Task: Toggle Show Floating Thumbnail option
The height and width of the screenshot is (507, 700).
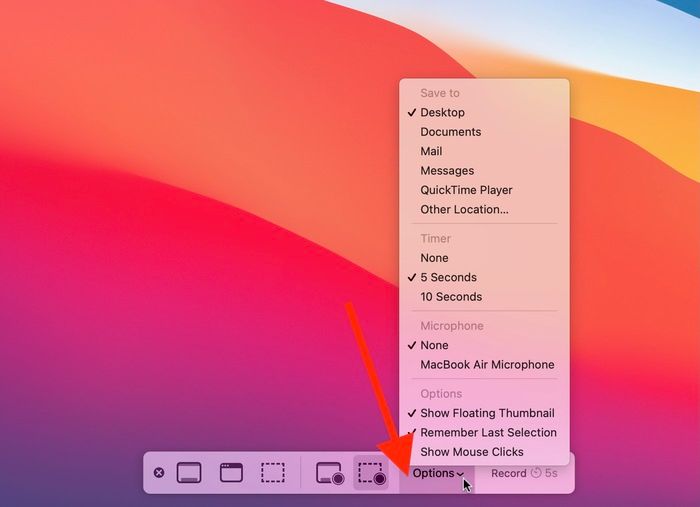Action: pos(487,413)
